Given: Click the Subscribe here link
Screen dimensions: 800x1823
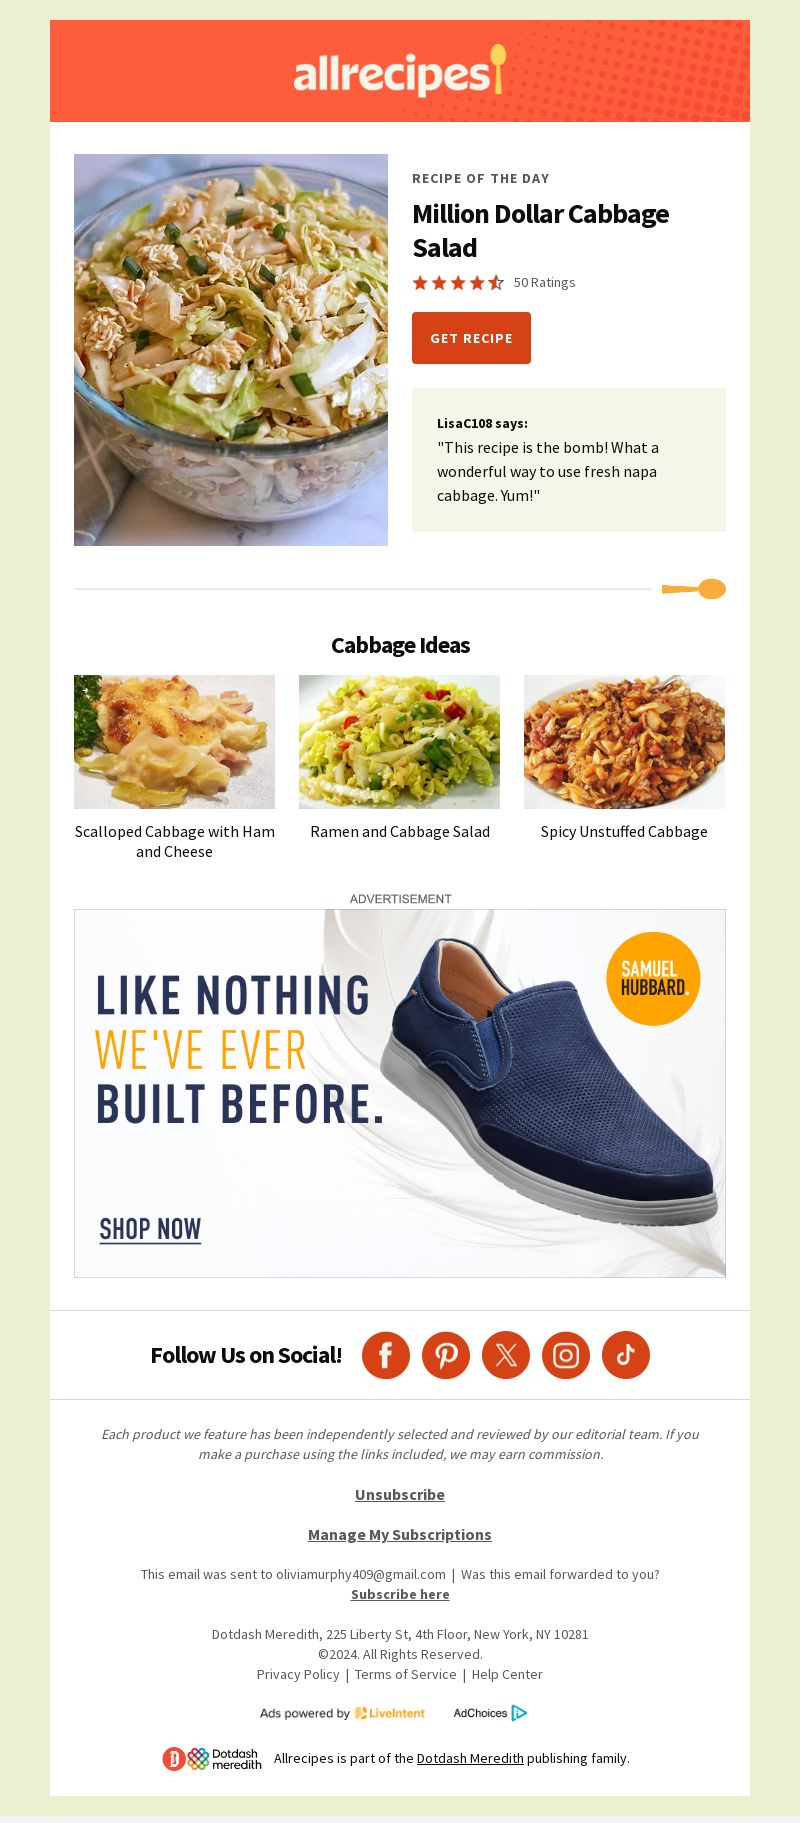Looking at the screenshot, I should point(400,1594).
